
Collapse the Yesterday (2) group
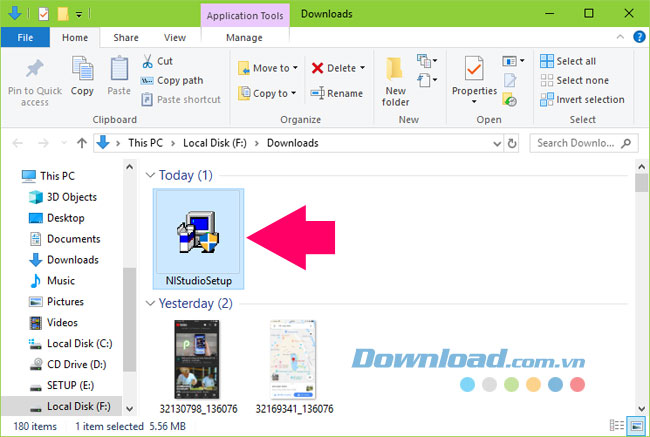point(148,303)
